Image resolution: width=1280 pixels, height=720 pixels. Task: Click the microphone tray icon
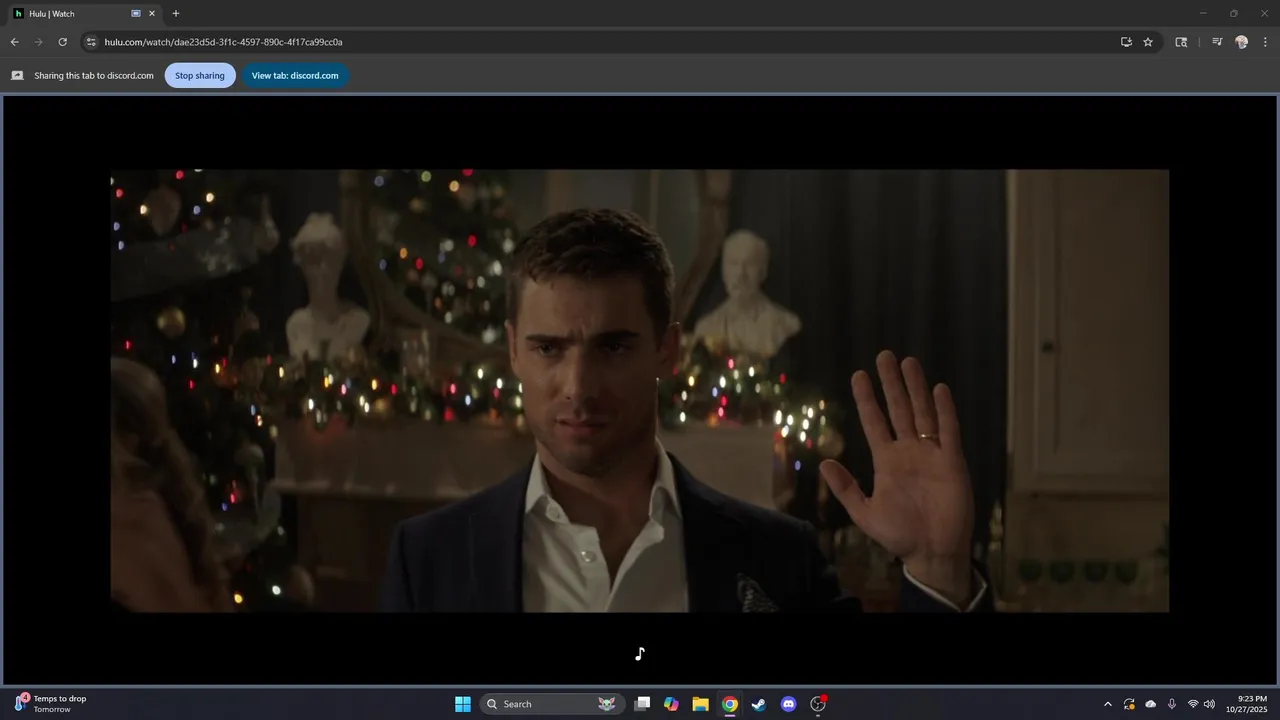pos(1172,704)
